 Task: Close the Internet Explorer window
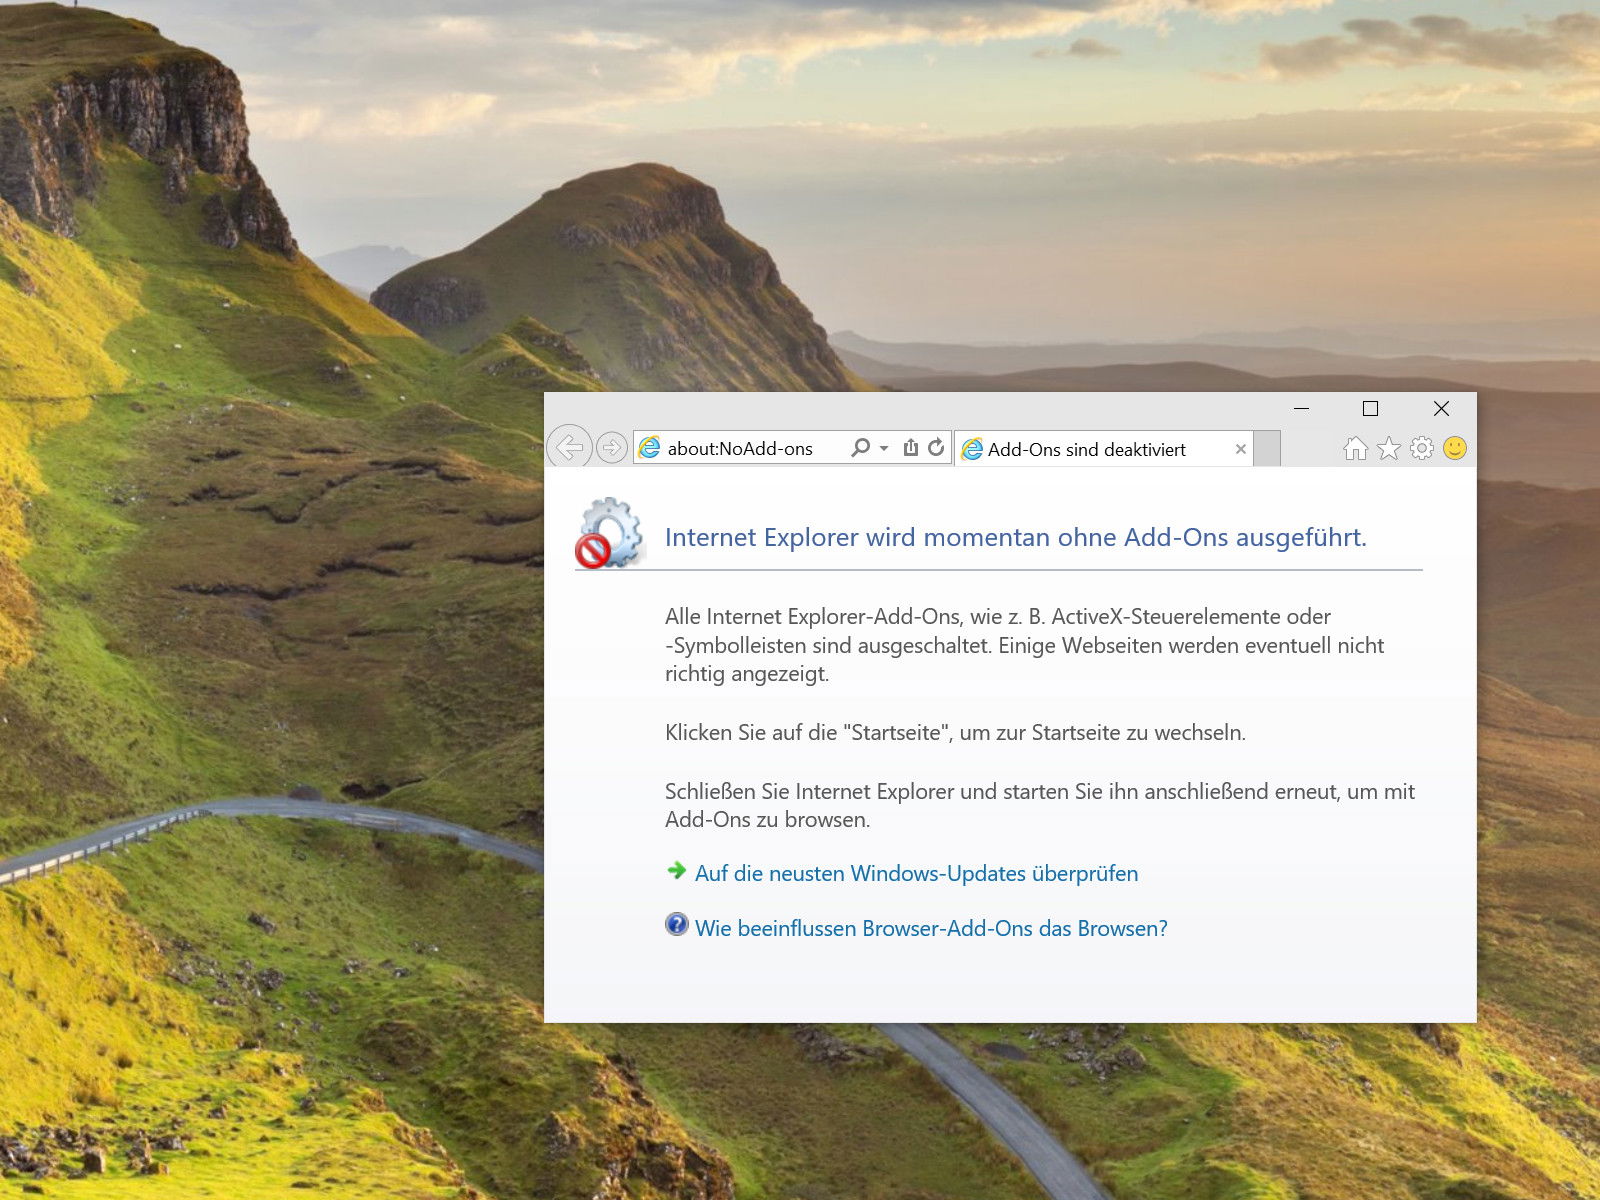click(x=1441, y=408)
